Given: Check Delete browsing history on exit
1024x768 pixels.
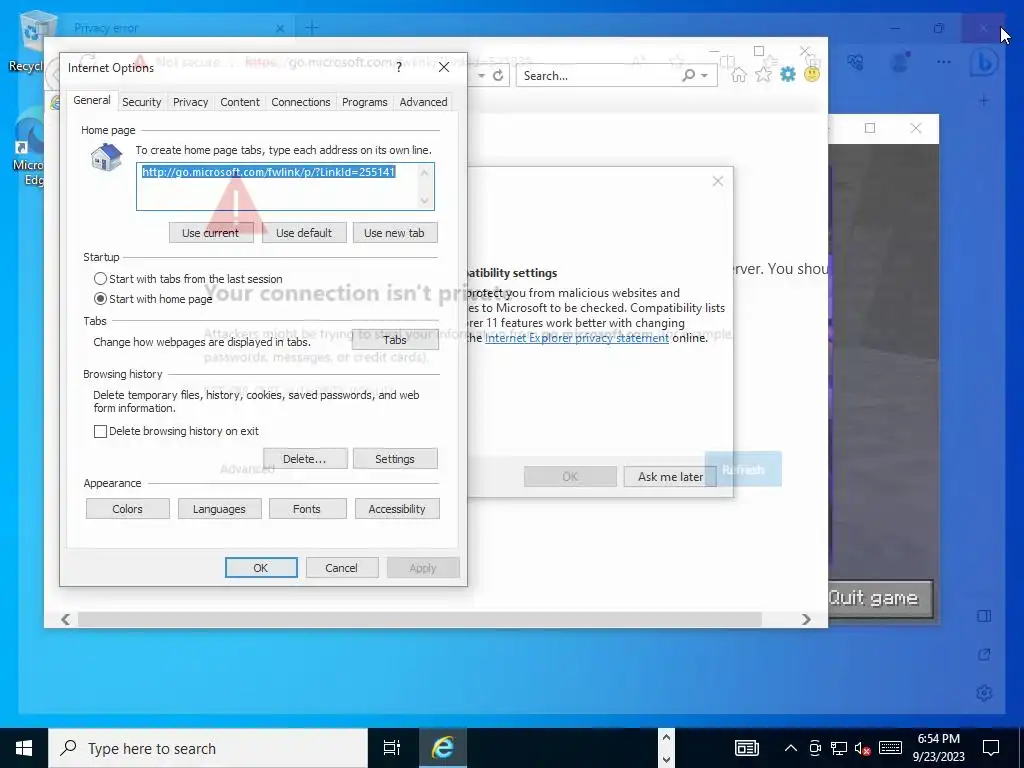Looking at the screenshot, I should pos(176,431).
